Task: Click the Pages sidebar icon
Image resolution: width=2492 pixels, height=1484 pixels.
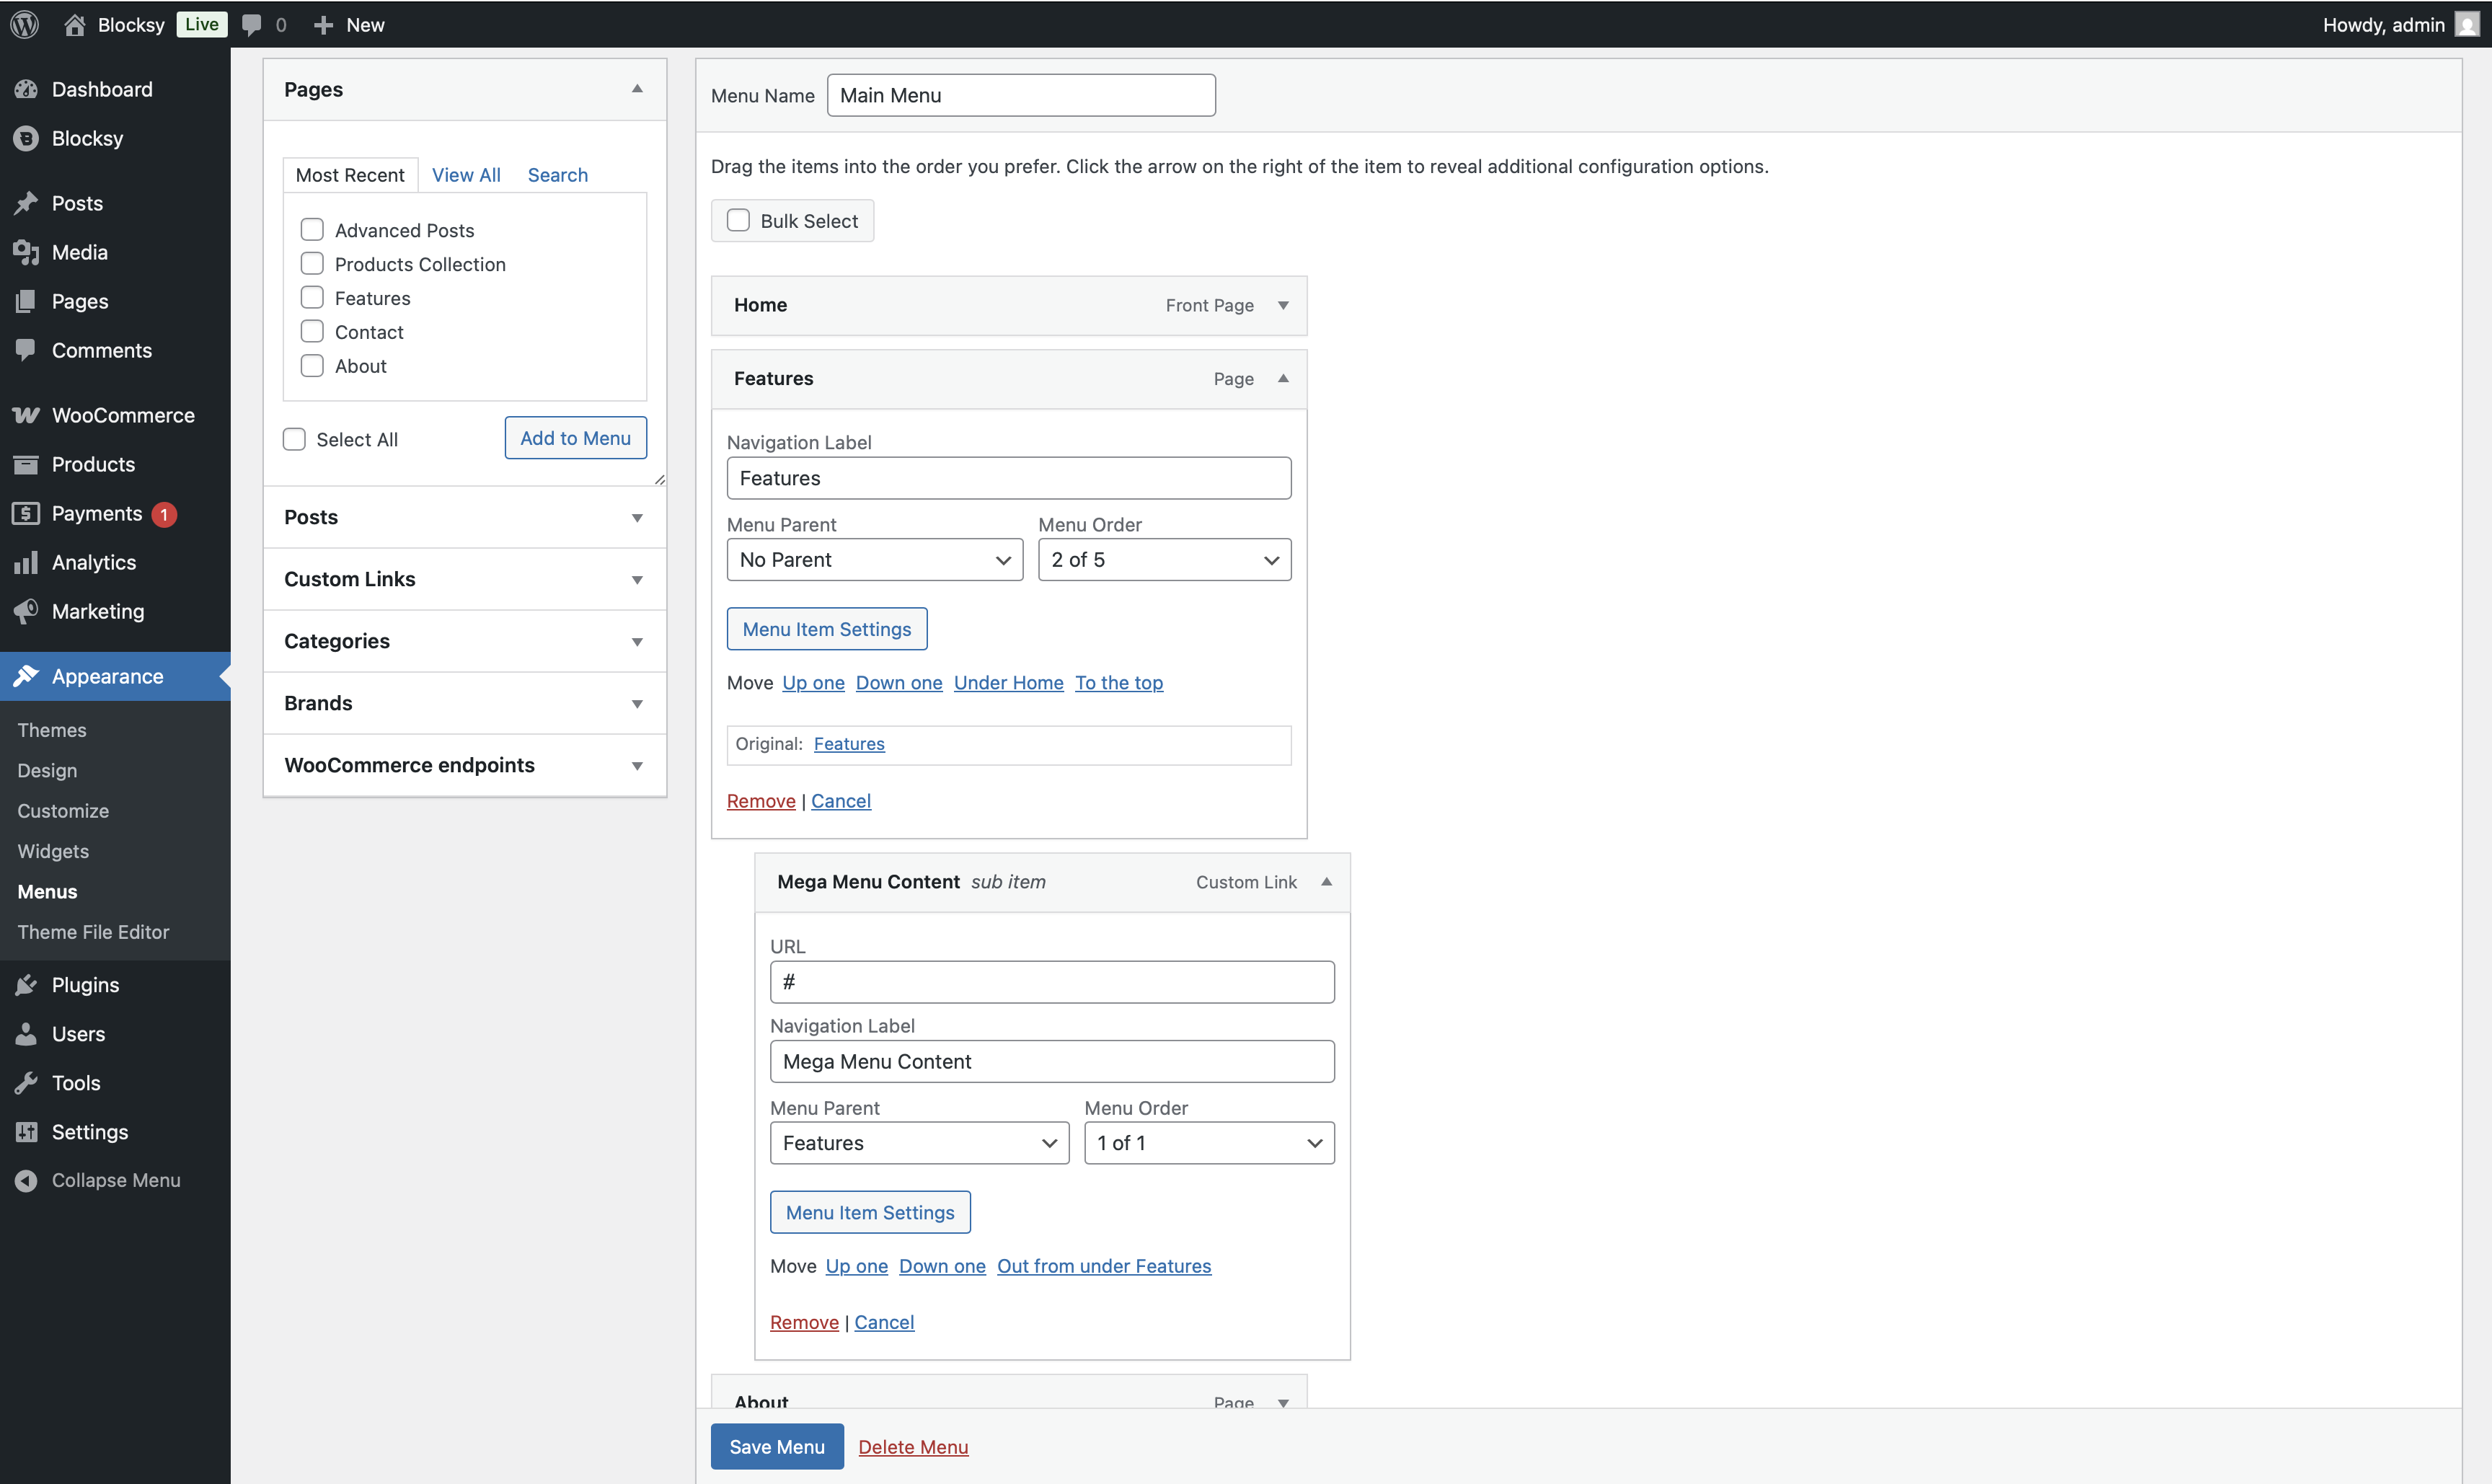Action: pos(26,301)
